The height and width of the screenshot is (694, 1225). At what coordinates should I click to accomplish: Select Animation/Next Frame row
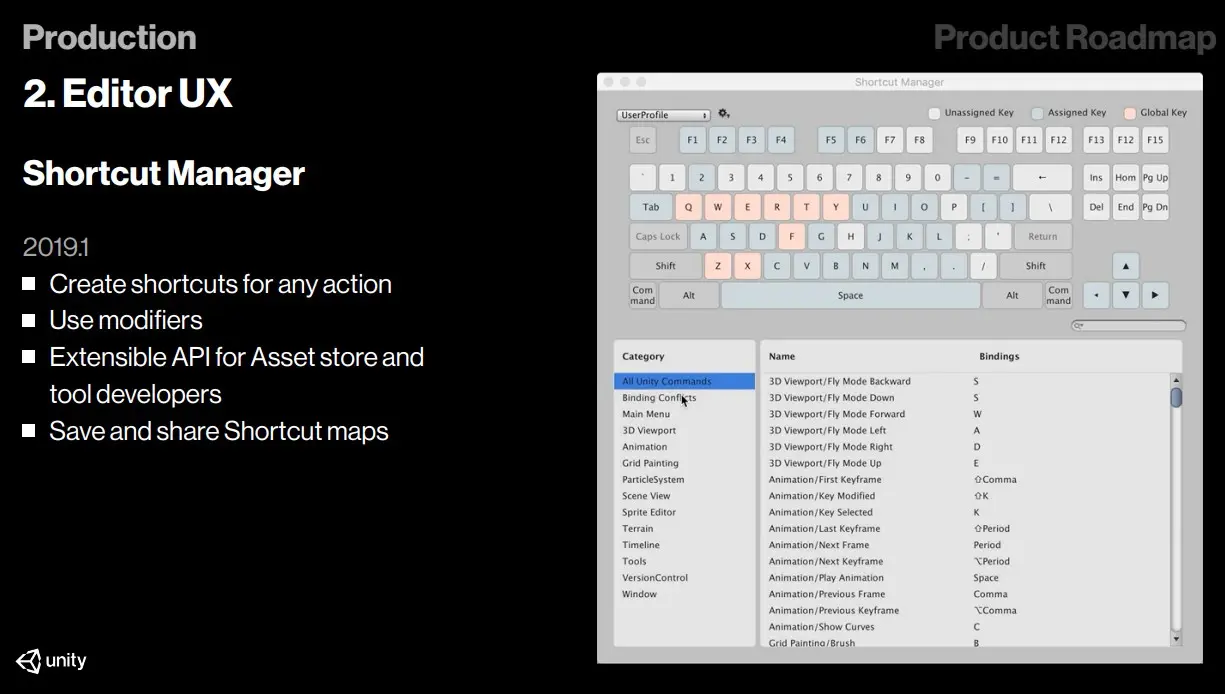(x=965, y=545)
